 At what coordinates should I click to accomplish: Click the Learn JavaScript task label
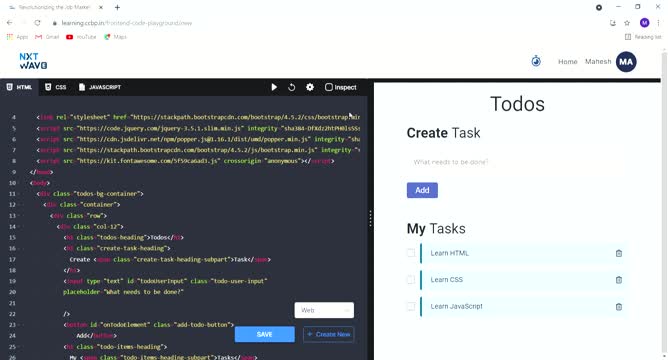(x=456, y=306)
